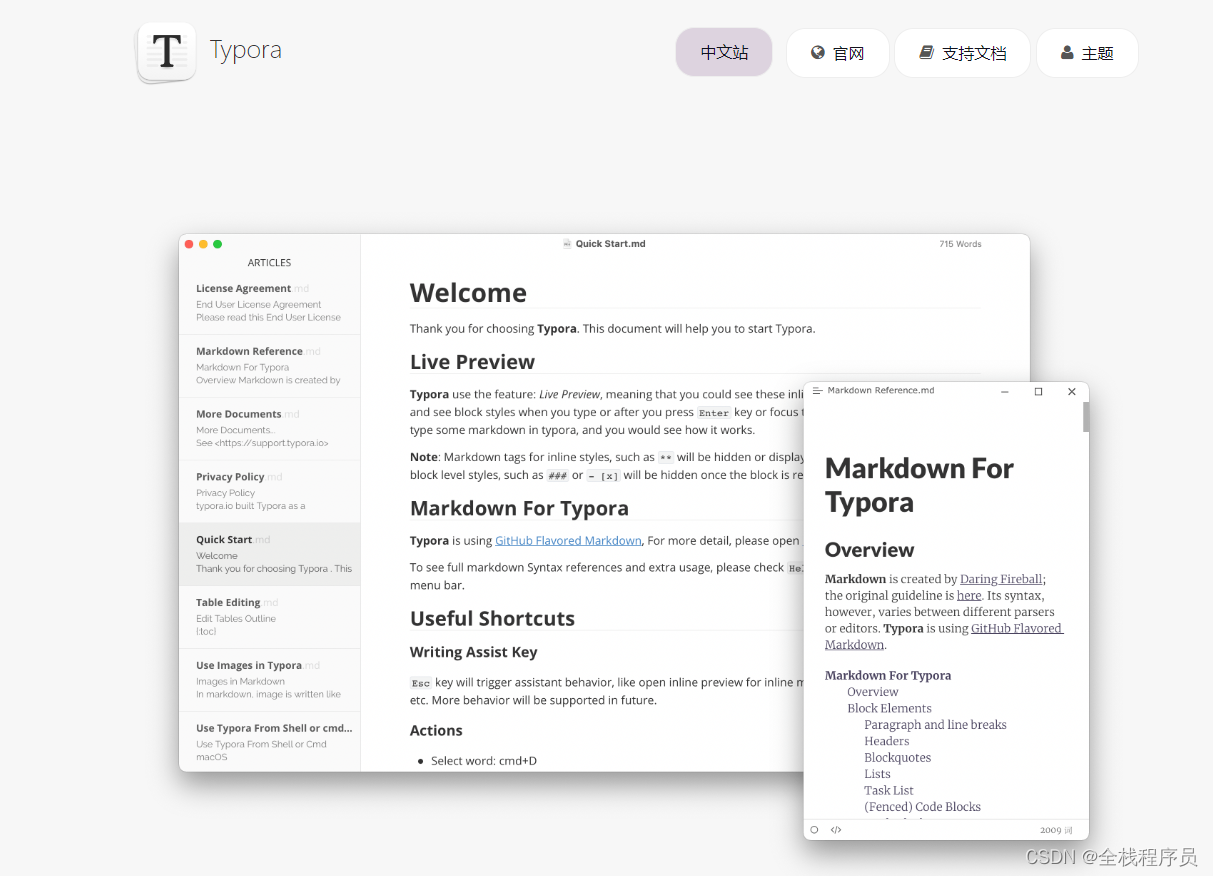
Task: Click the Useful Shortcuts heading
Action: tap(492, 618)
